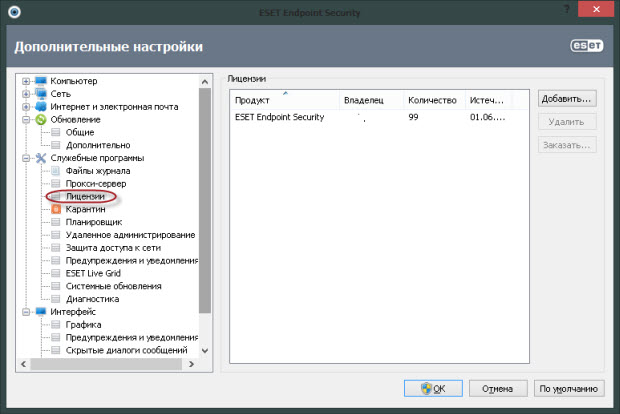Click icon beside Удаленное администрирование
620x414 pixels.
pyautogui.click(x=56, y=235)
